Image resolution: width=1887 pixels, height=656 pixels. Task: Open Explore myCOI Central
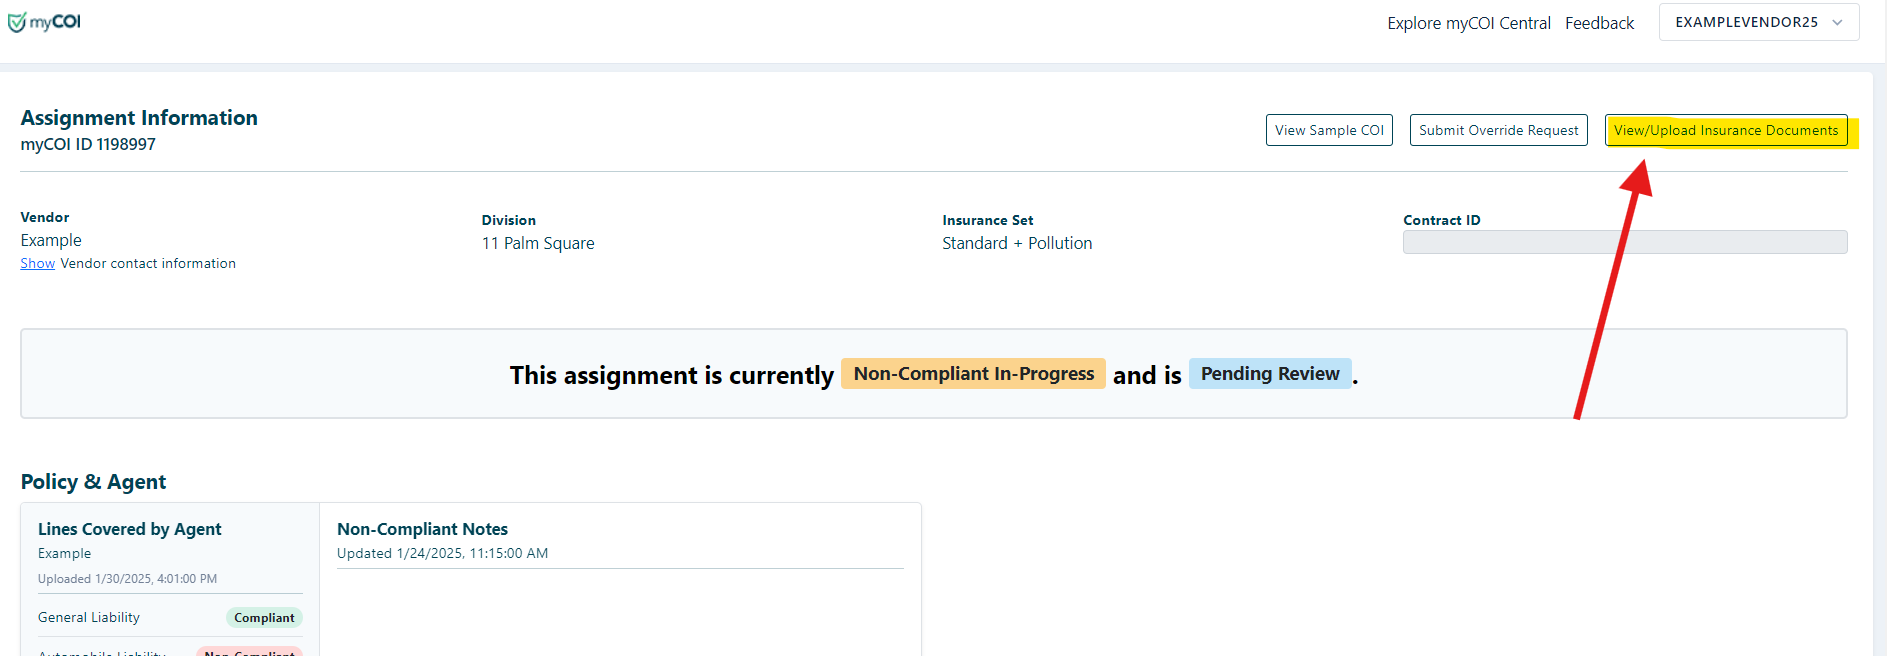point(1468,22)
